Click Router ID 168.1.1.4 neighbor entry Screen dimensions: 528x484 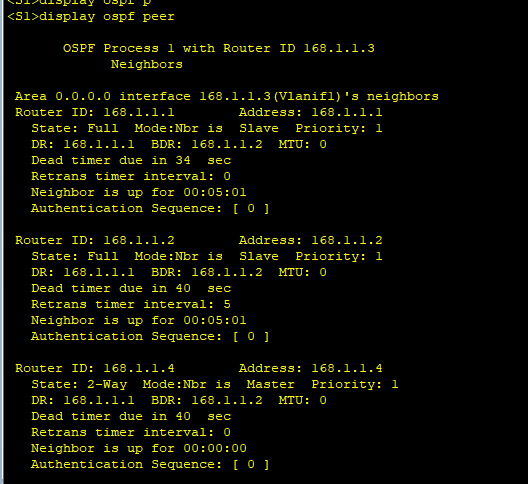(x=95, y=368)
